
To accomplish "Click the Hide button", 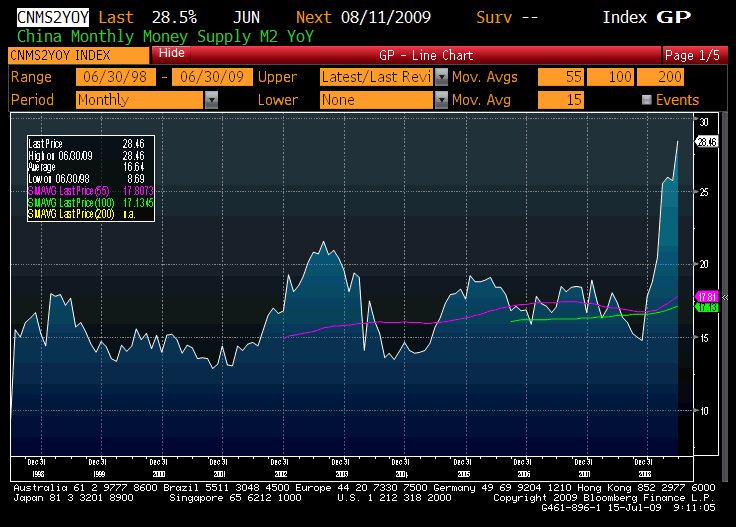I will coord(171,53).
